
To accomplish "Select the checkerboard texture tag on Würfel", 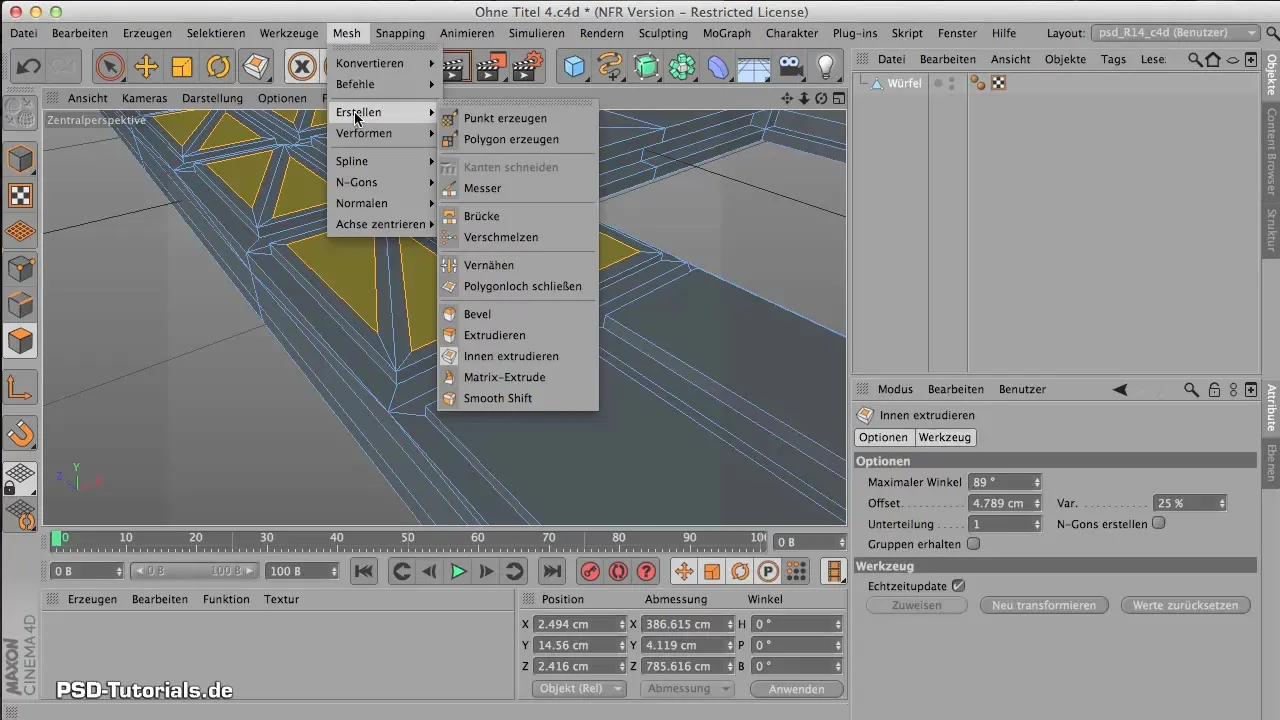I will [x=998, y=83].
